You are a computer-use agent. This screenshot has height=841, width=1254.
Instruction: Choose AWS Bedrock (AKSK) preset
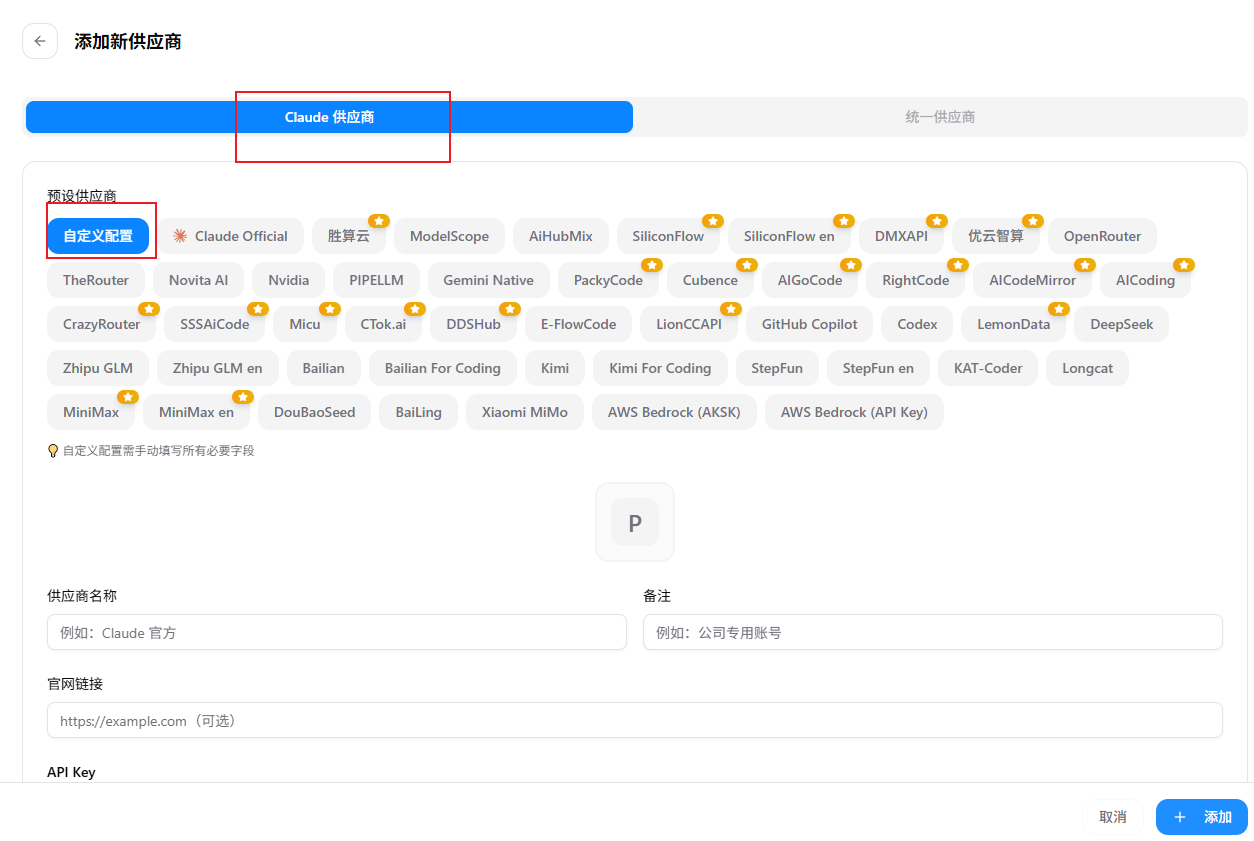(674, 412)
